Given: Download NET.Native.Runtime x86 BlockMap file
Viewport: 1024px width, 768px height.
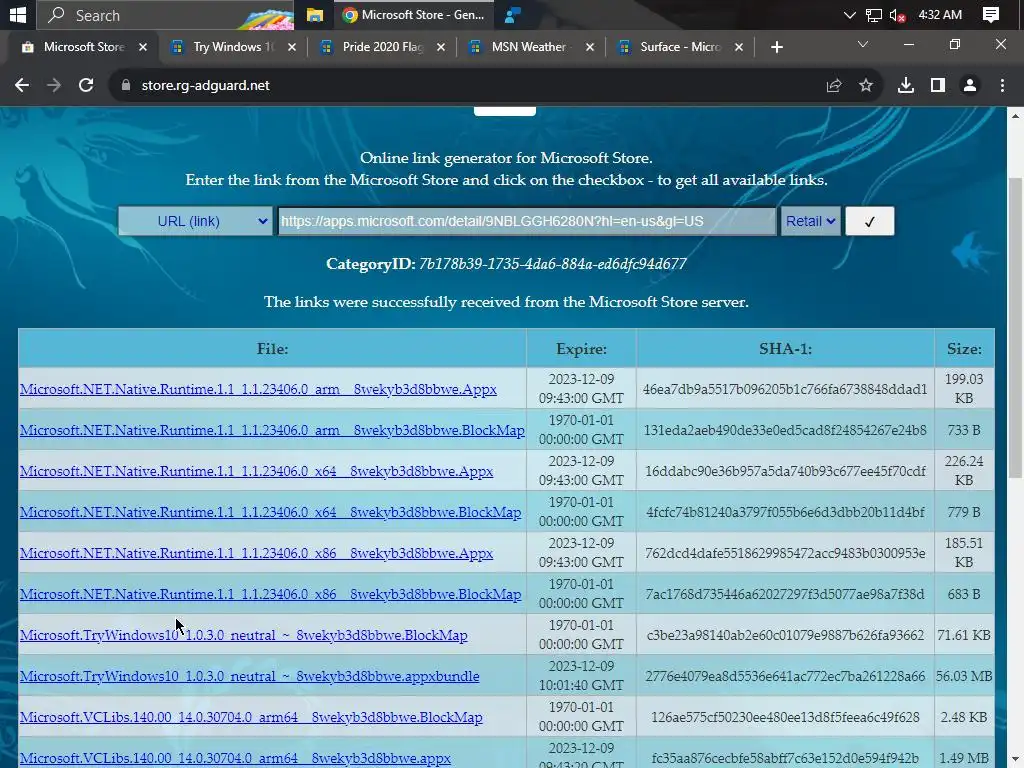Looking at the screenshot, I should (x=270, y=595).
